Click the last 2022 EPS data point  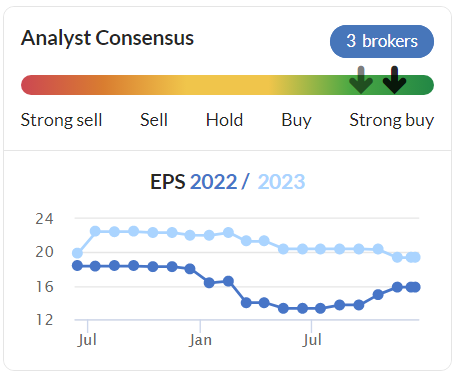415,287
